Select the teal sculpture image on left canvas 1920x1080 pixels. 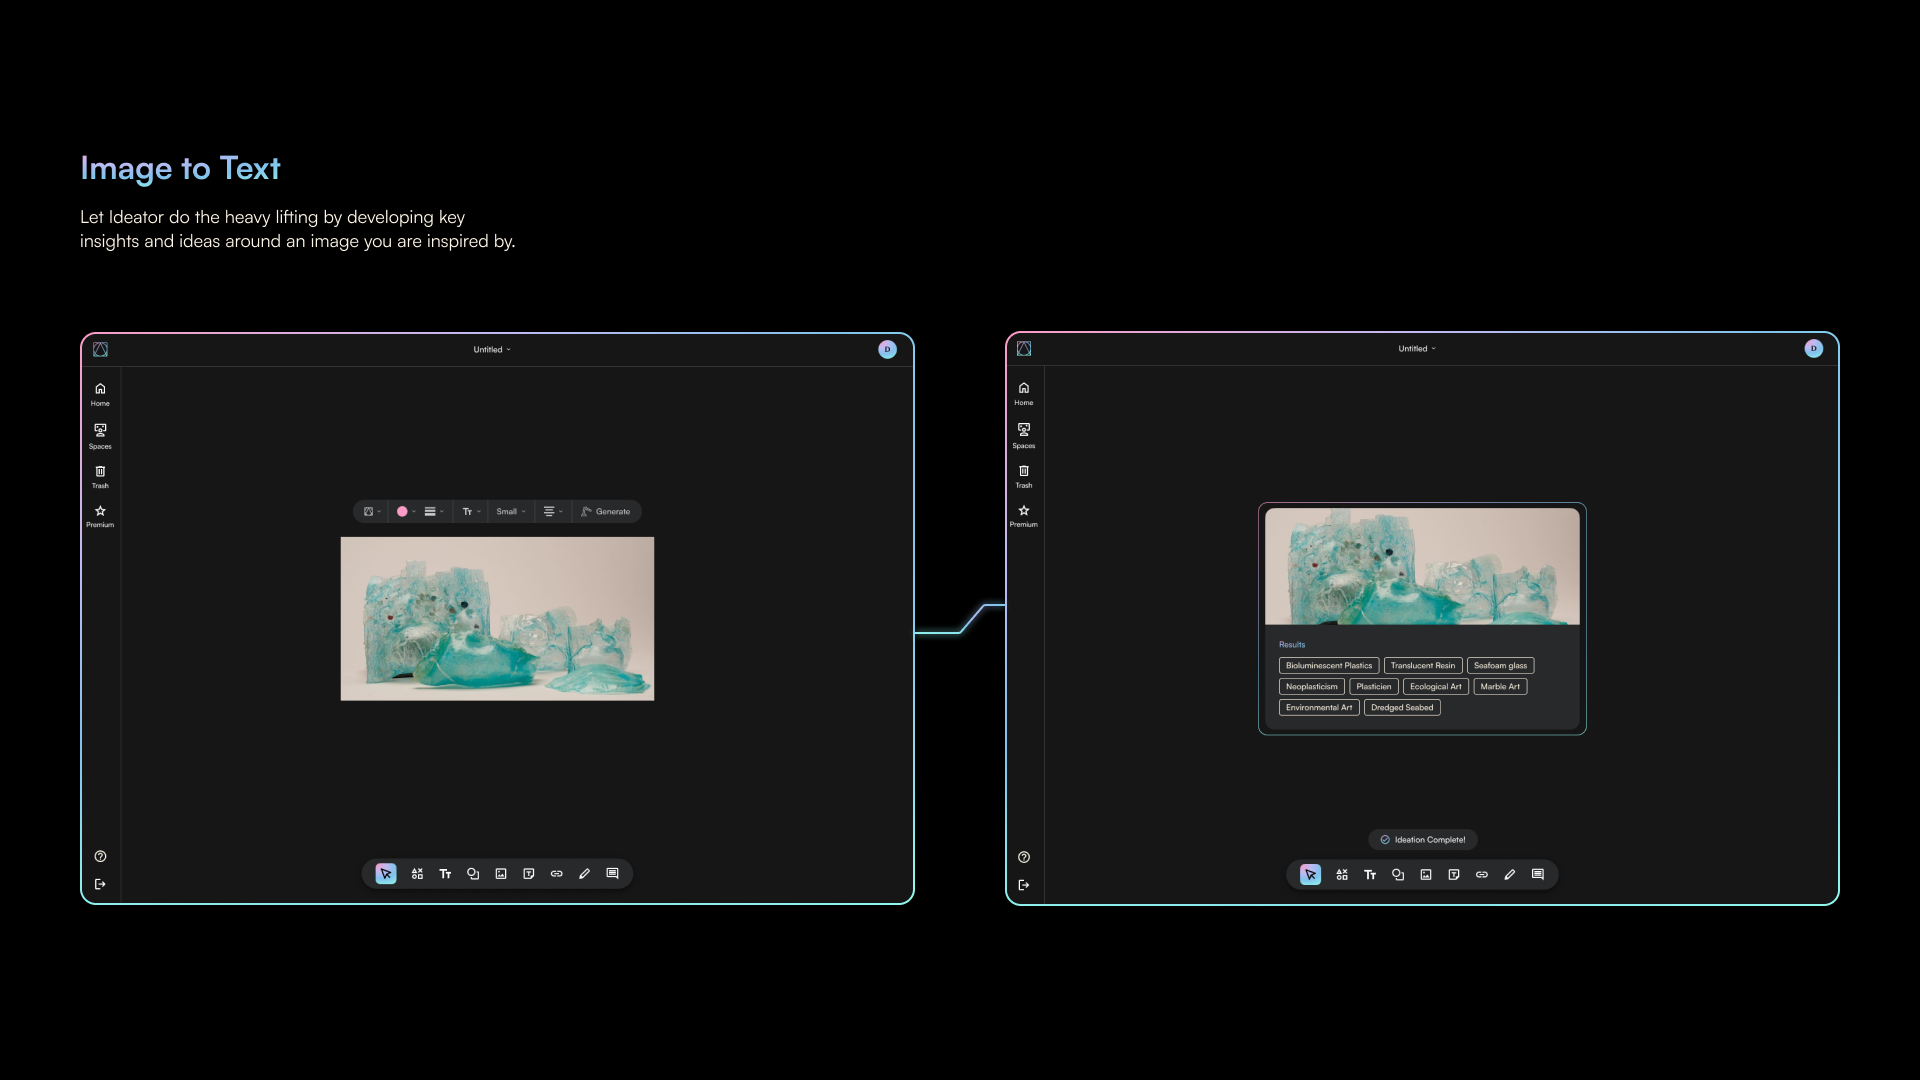(x=497, y=619)
